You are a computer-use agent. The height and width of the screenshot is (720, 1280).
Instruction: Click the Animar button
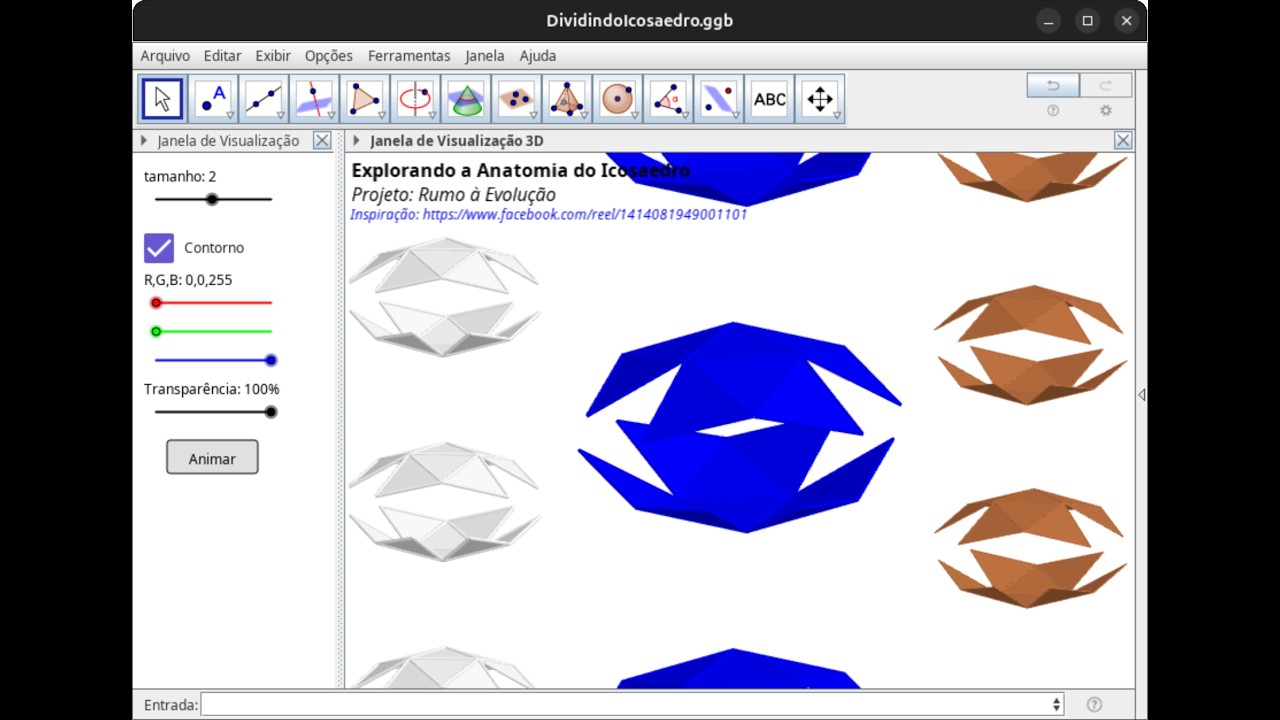[x=212, y=458]
